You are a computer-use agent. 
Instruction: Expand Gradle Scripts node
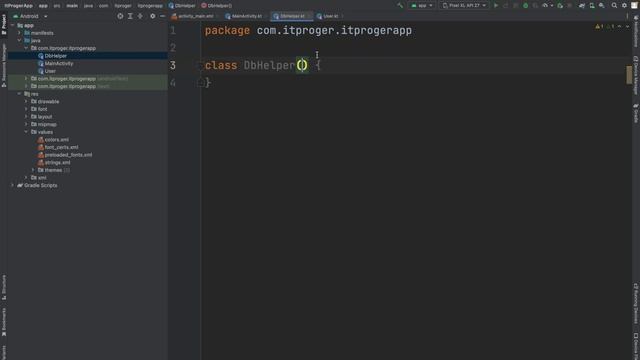[x=12, y=185]
